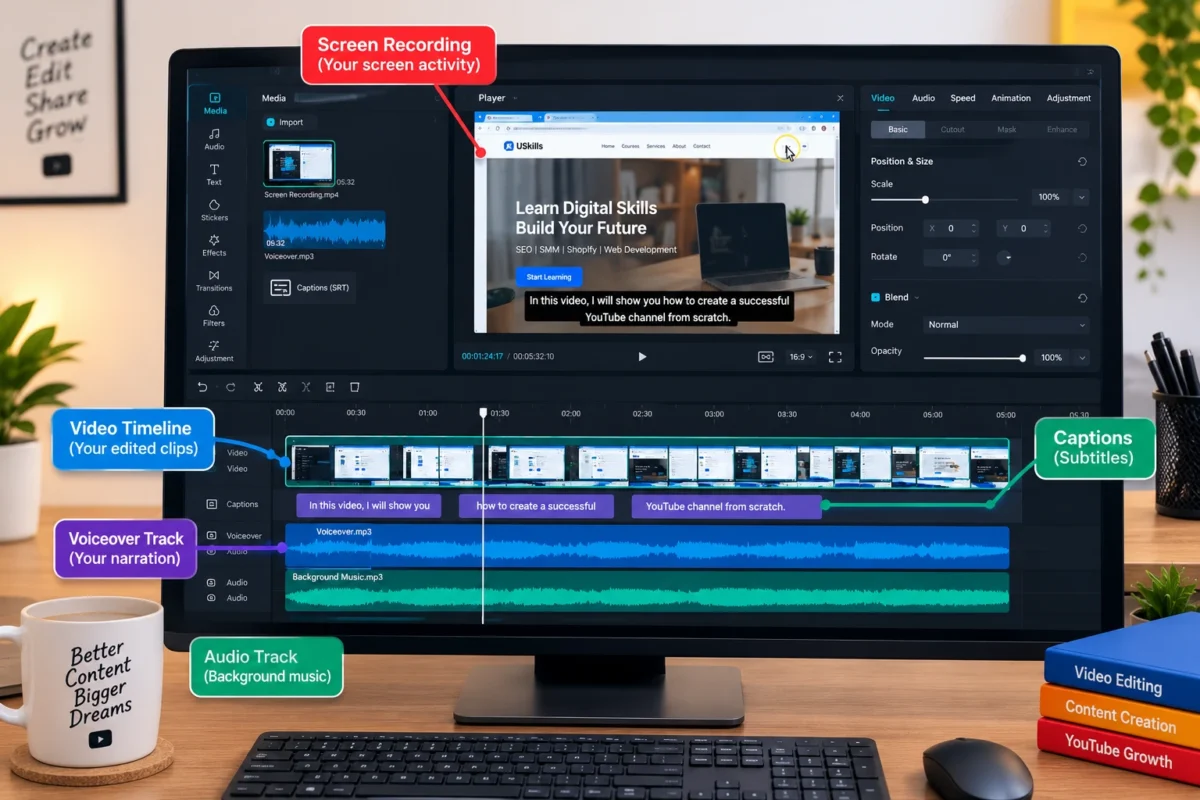Select the Screen Recording.mp4 thumbnail
This screenshot has height=800, width=1200.
299,164
